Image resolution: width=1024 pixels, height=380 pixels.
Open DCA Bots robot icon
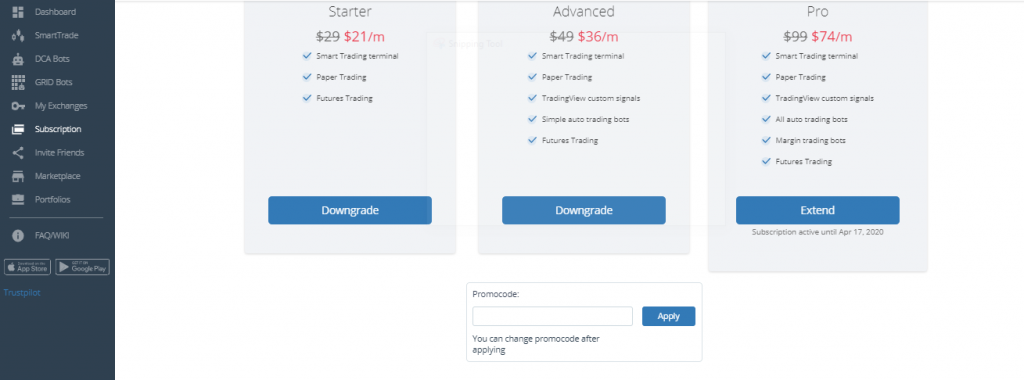(x=18, y=59)
